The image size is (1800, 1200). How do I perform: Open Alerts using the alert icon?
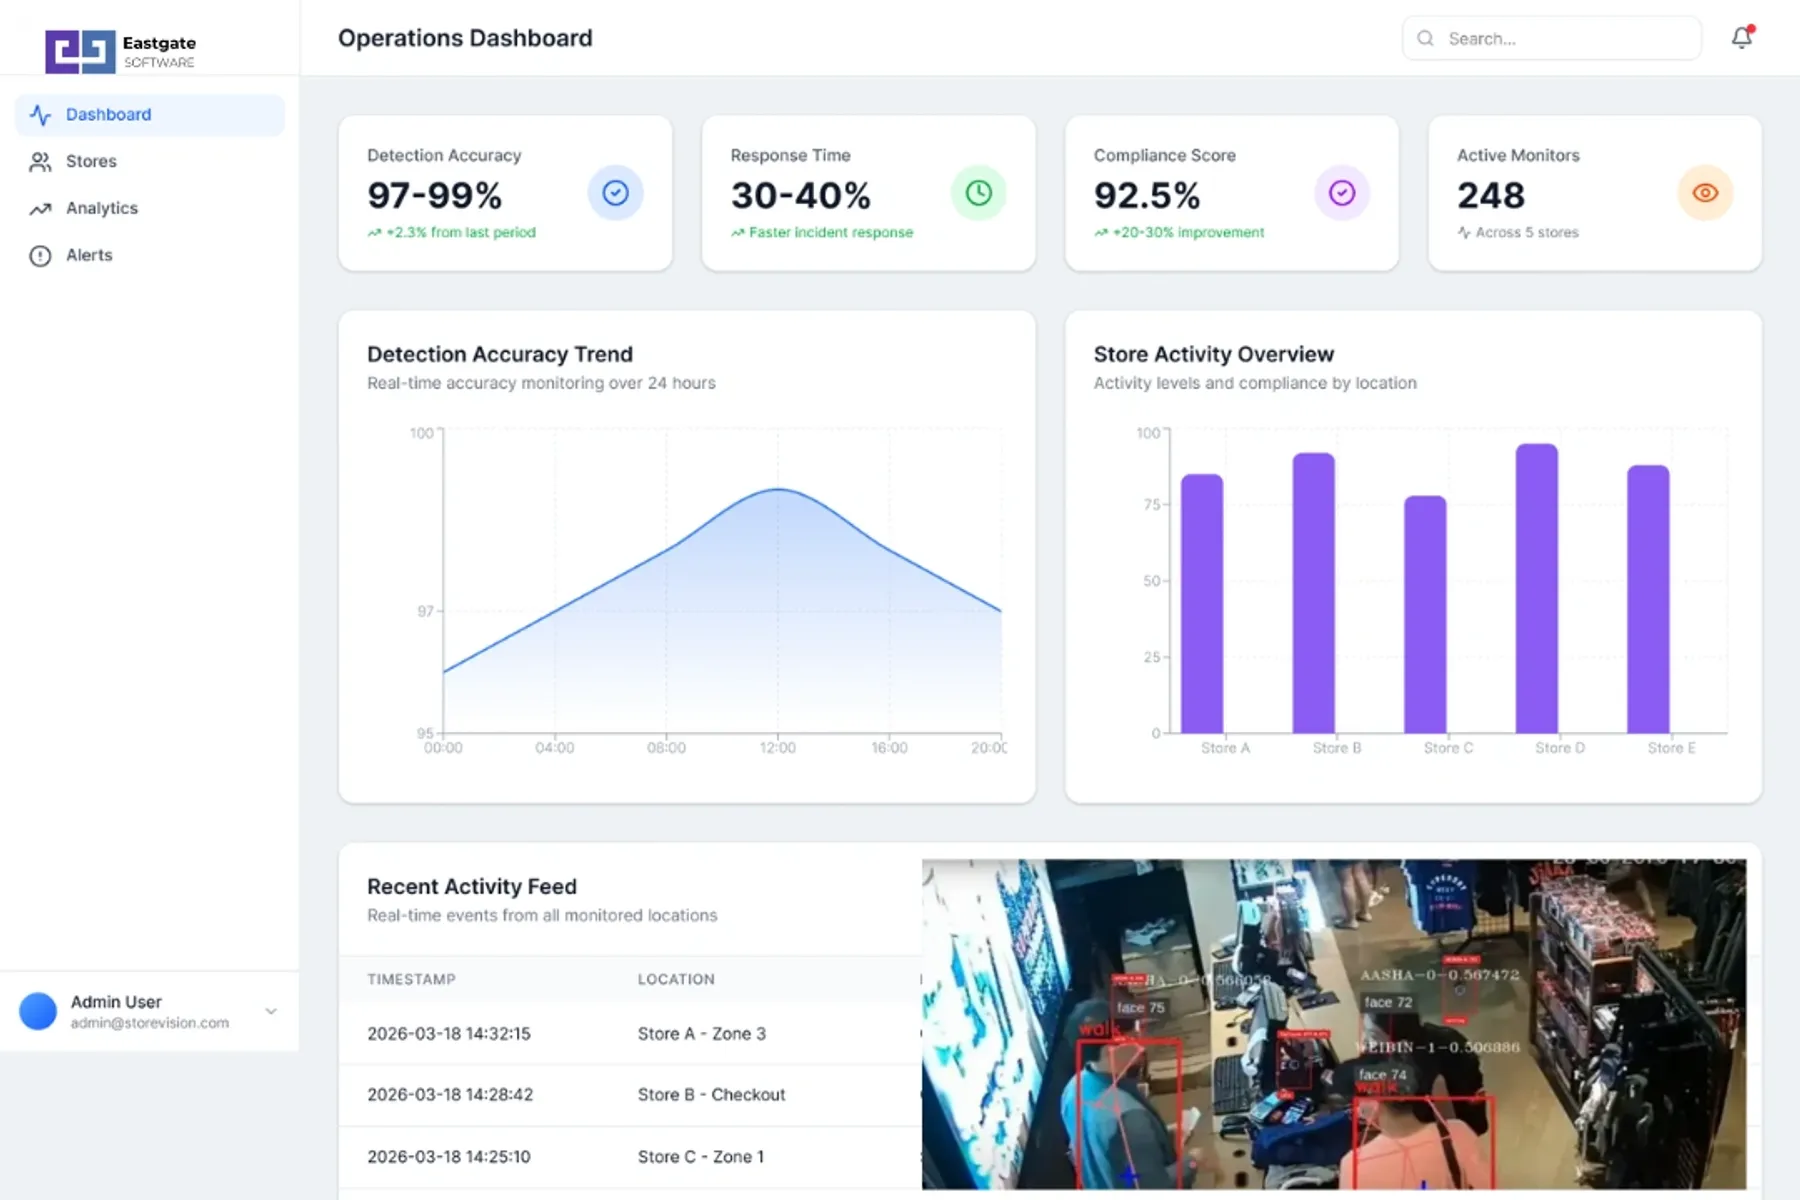click(40, 255)
